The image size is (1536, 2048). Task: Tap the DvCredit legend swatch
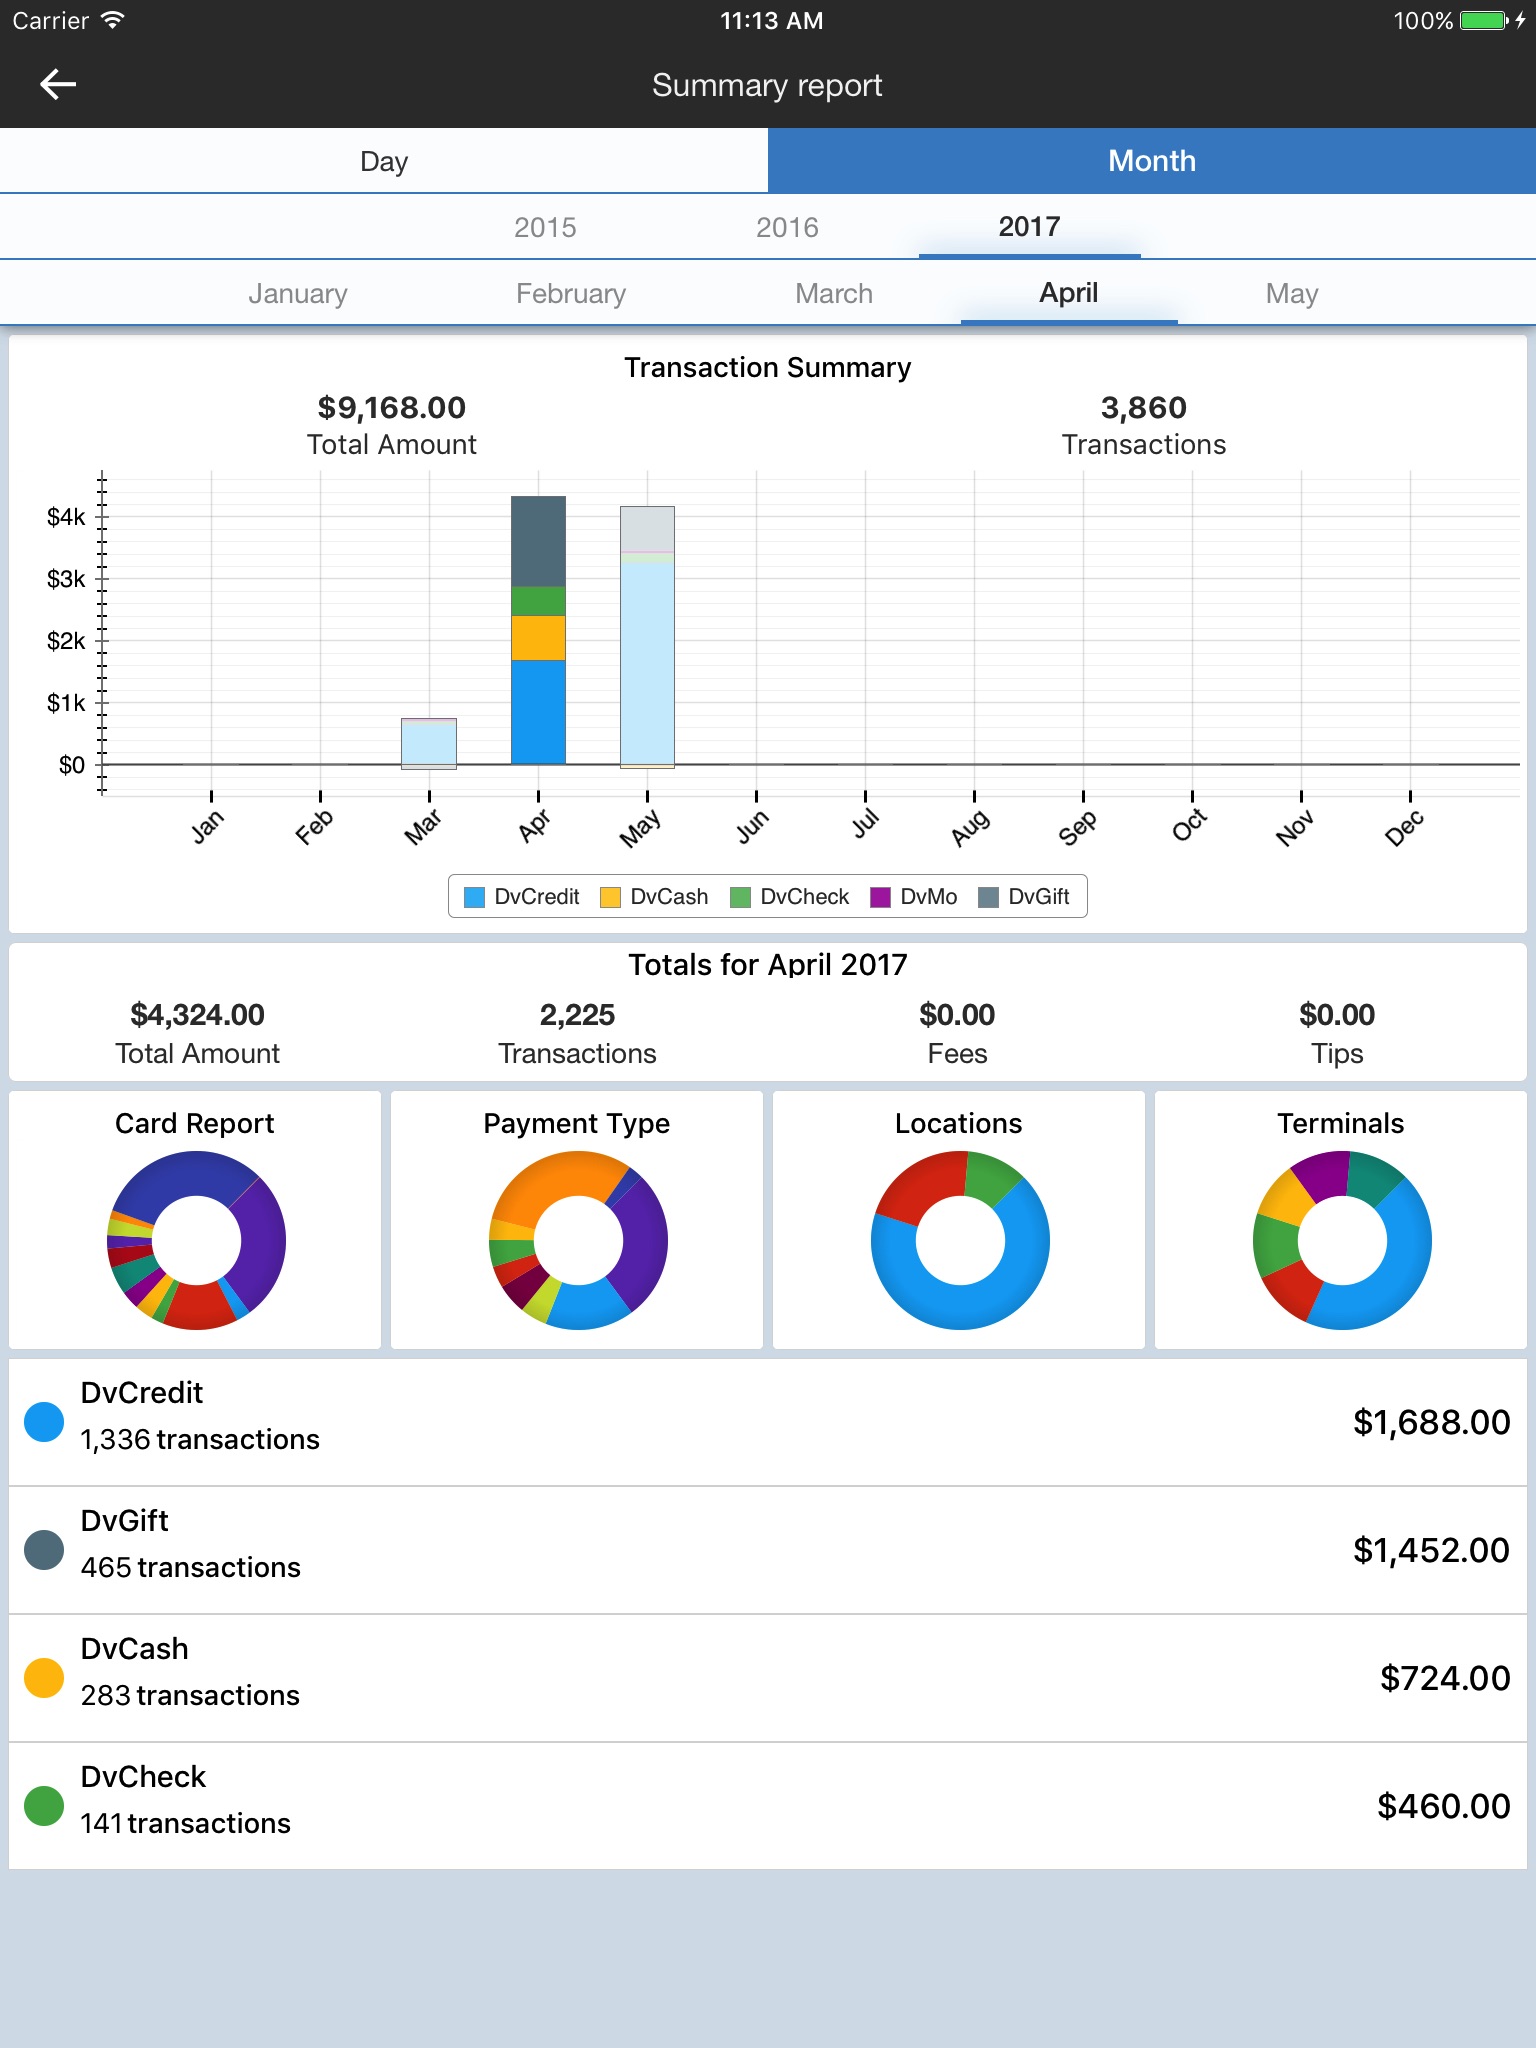point(475,897)
